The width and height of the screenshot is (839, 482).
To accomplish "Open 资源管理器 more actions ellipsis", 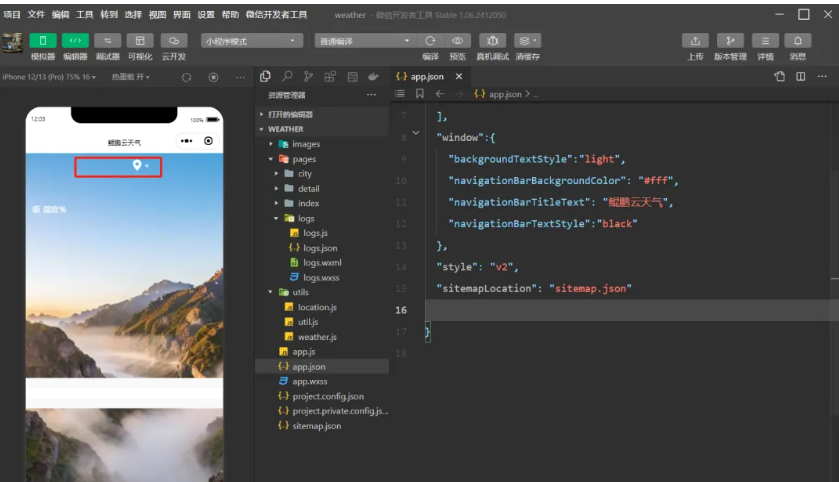I will point(371,95).
